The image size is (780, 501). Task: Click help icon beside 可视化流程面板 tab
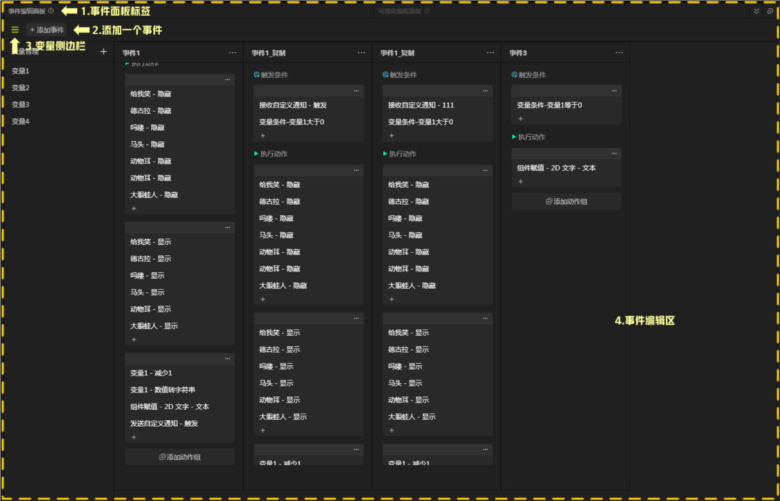[x=427, y=11]
